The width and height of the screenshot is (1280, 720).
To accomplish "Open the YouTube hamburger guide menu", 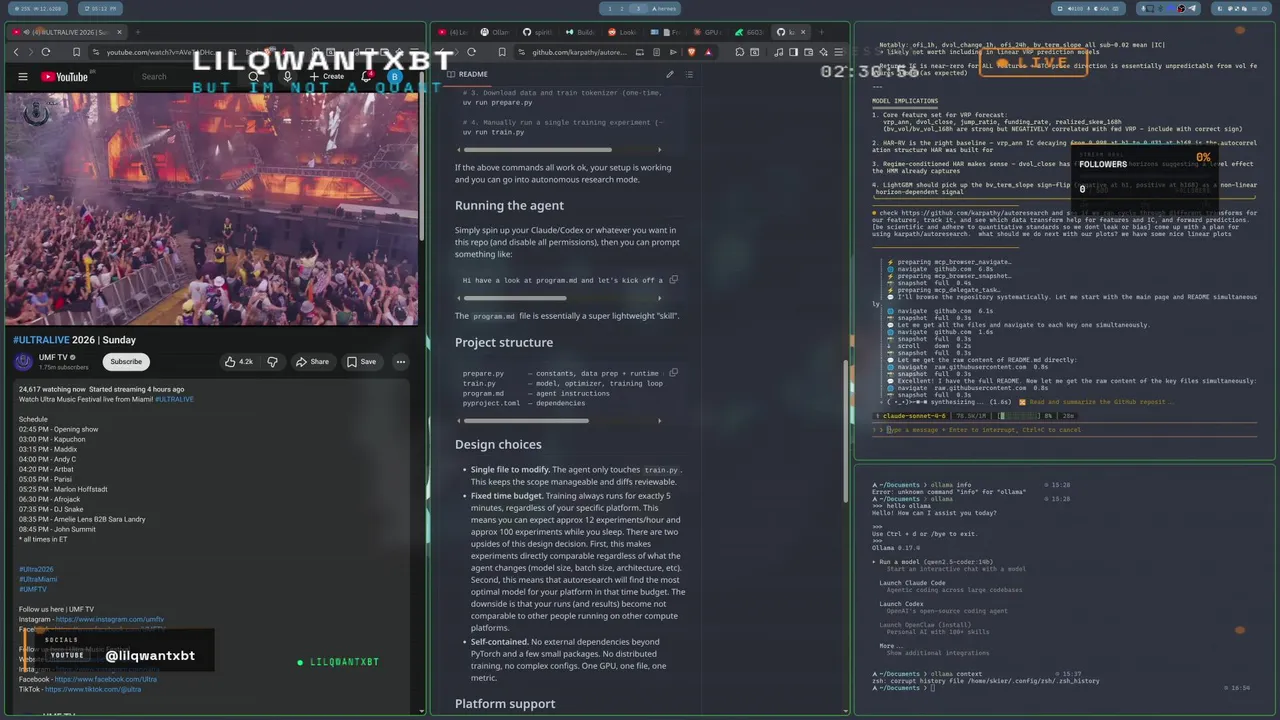I will point(23,77).
